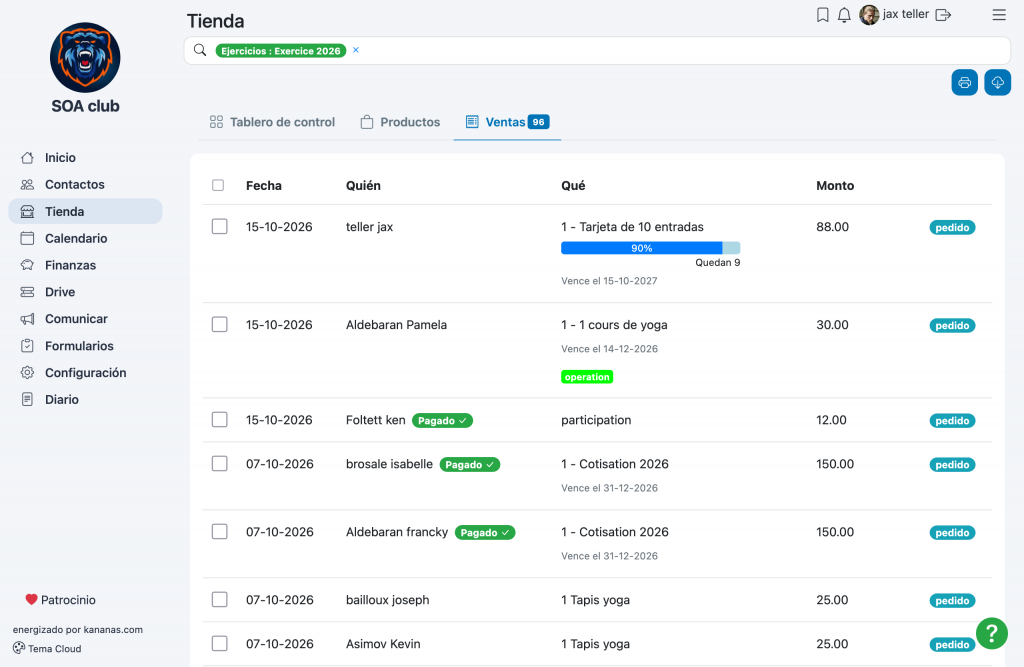Click the Formularios clipboard icon

point(27,346)
